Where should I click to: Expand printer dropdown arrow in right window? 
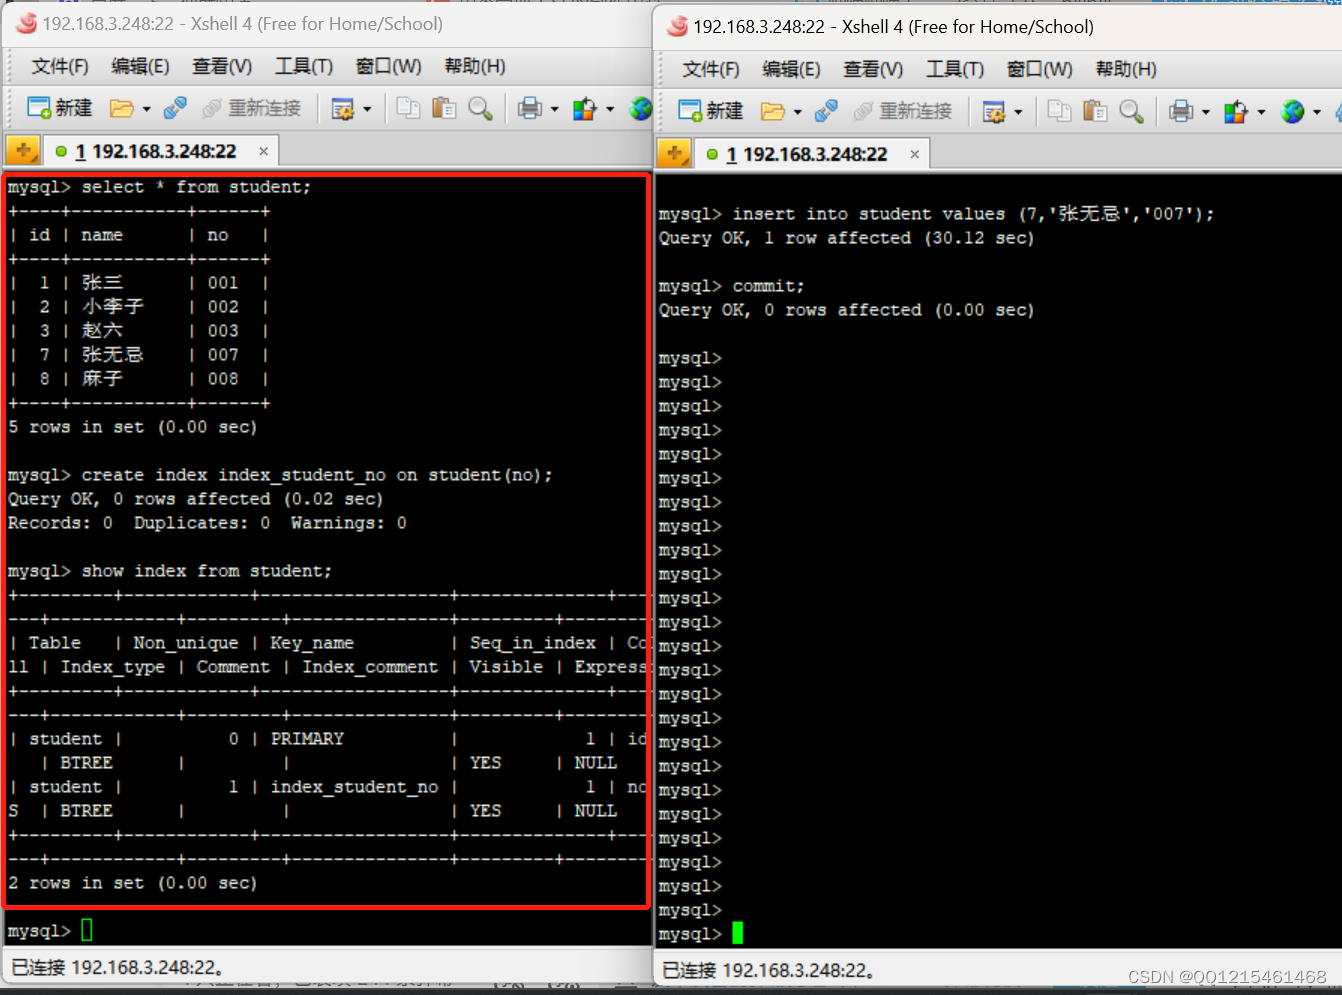[x=1205, y=112]
